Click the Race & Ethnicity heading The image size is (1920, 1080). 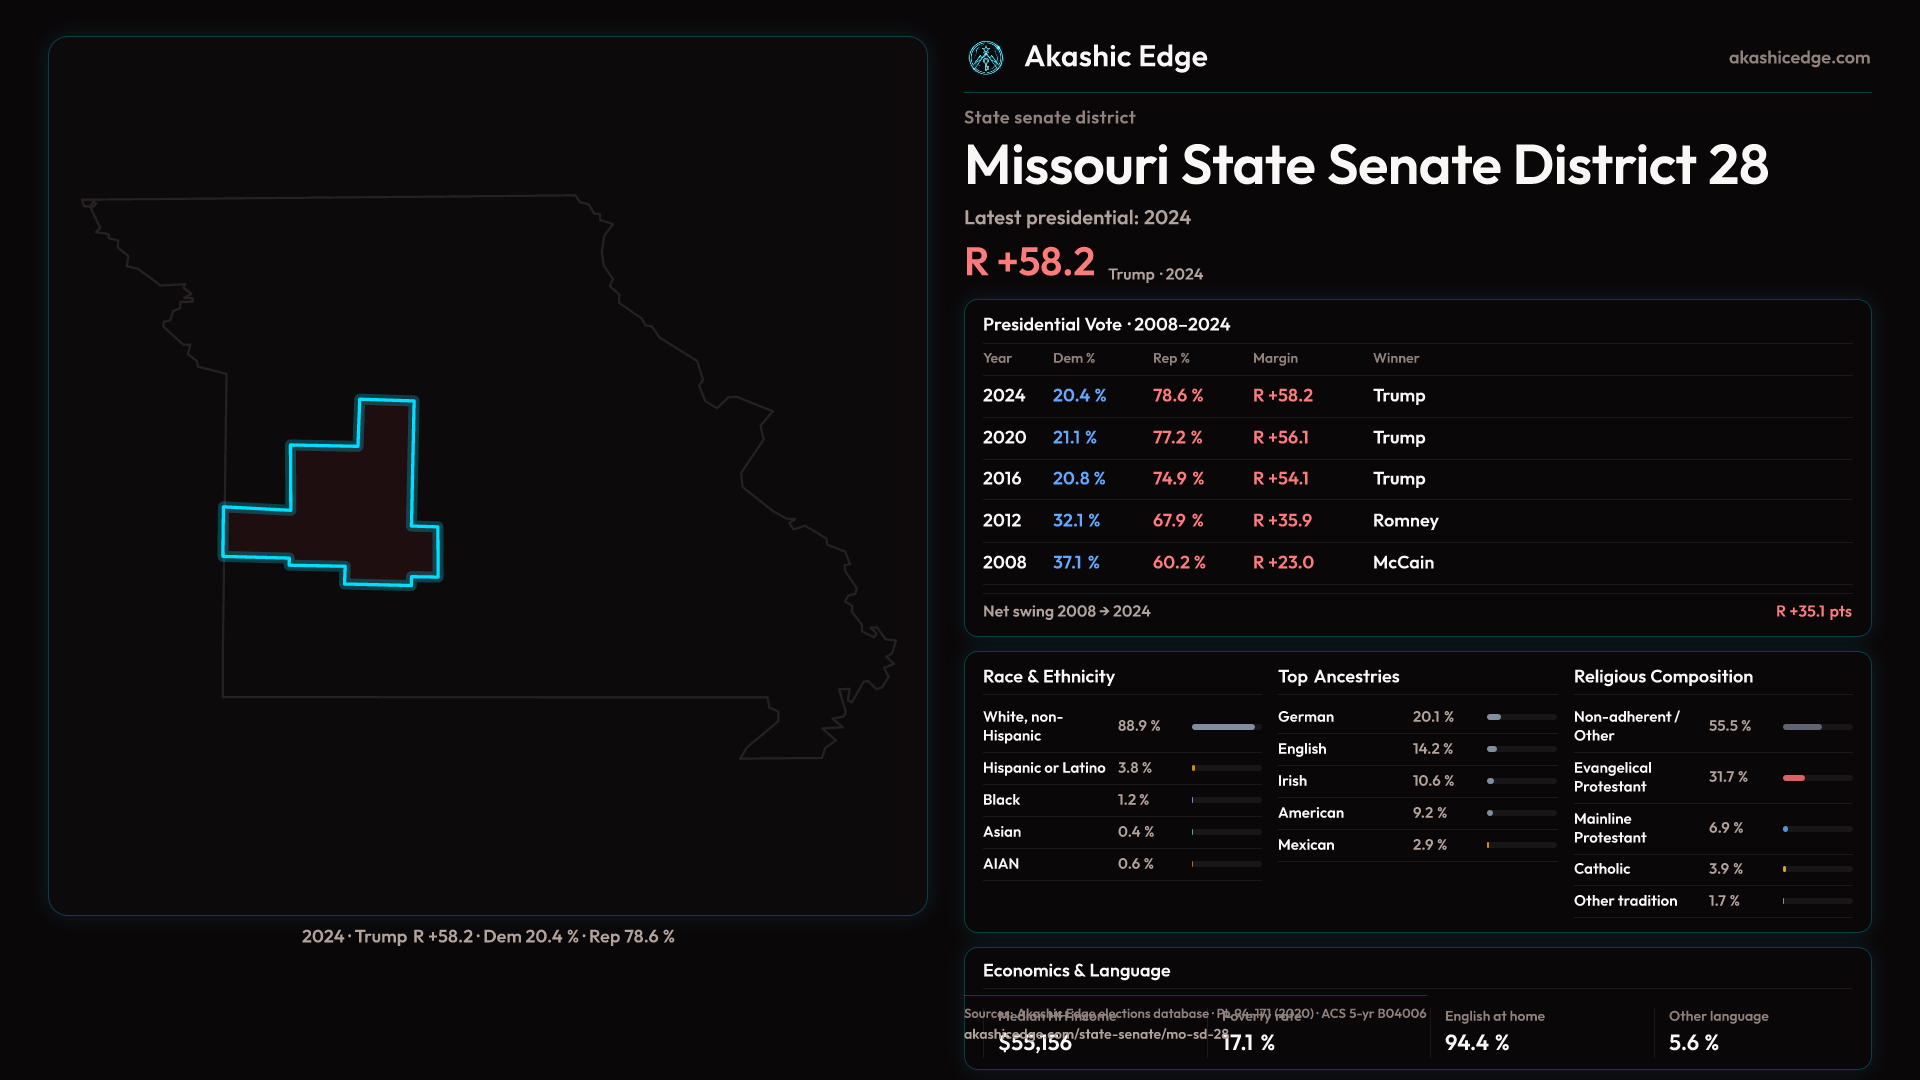[x=1048, y=677]
